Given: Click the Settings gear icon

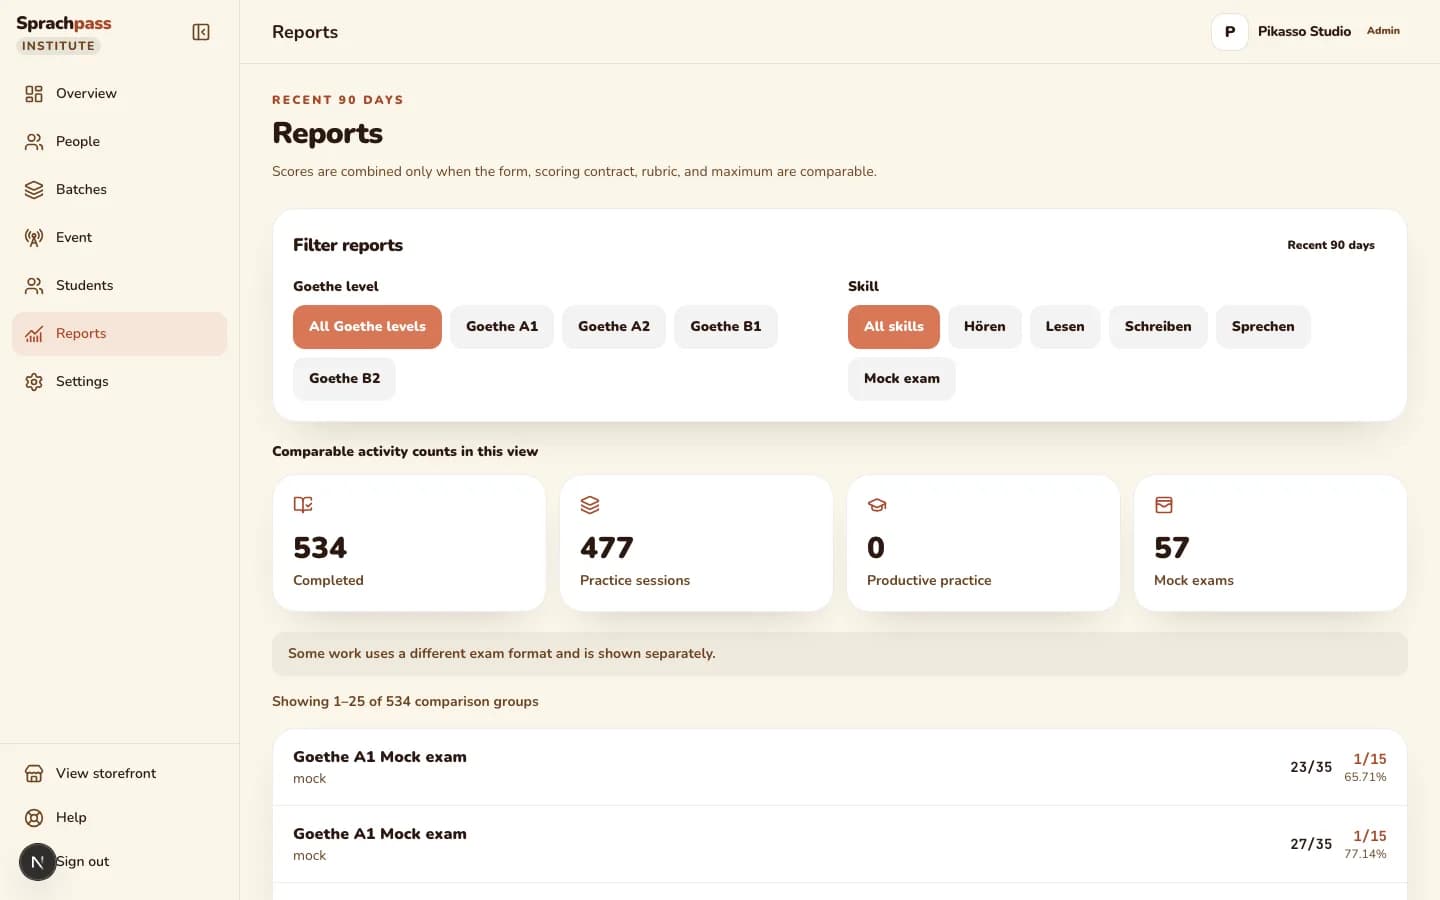Looking at the screenshot, I should [x=34, y=382].
